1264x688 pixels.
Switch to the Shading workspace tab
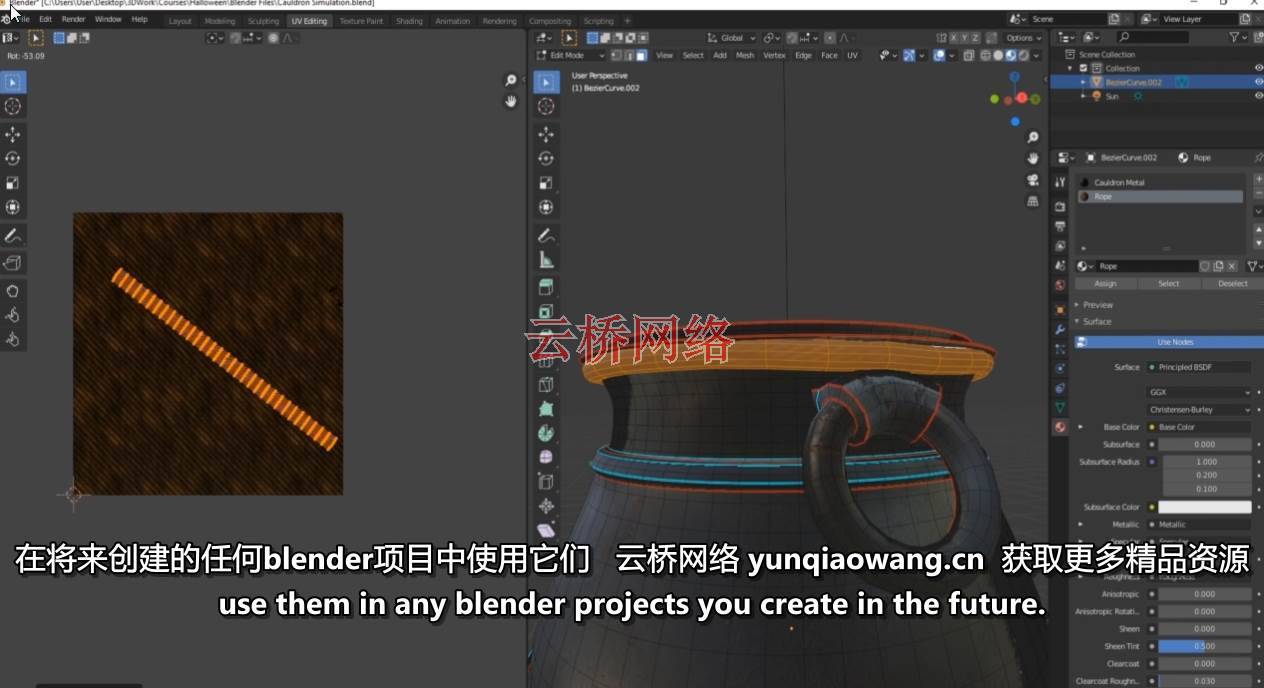[408, 20]
